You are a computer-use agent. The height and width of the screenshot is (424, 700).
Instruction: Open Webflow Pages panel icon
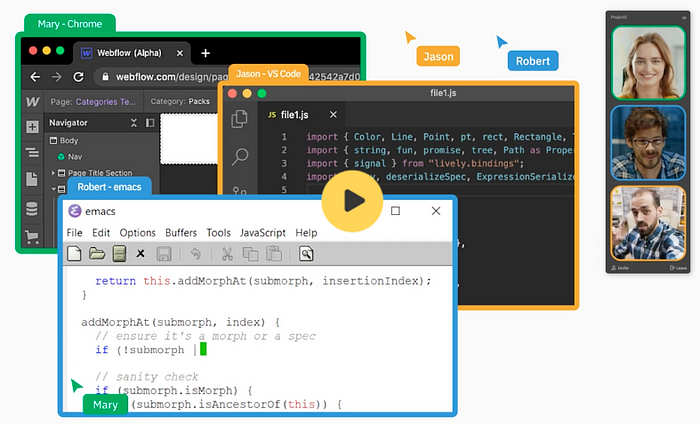(x=32, y=179)
